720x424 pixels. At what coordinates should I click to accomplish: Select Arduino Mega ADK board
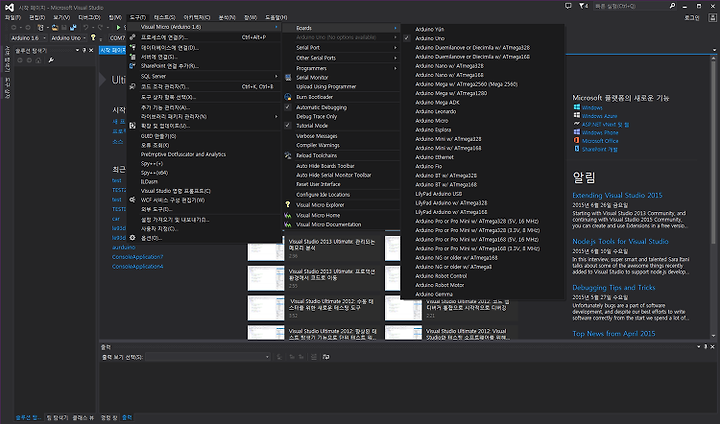(482, 102)
